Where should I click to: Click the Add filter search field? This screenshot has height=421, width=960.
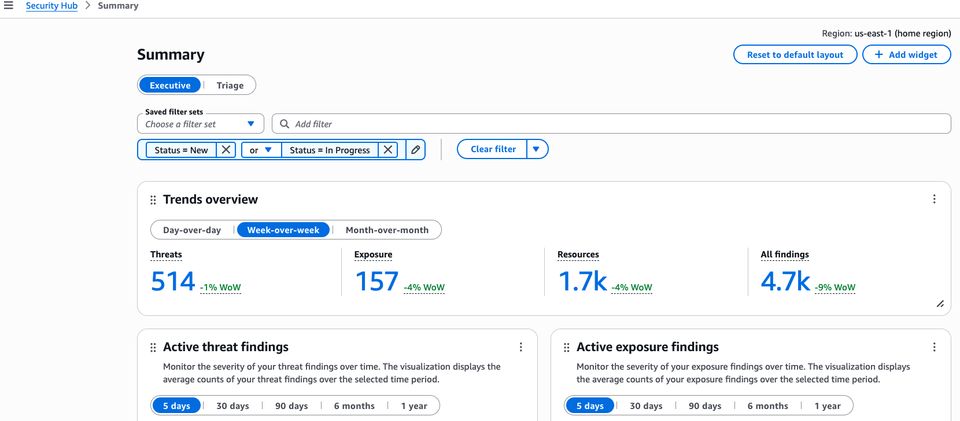coord(611,124)
